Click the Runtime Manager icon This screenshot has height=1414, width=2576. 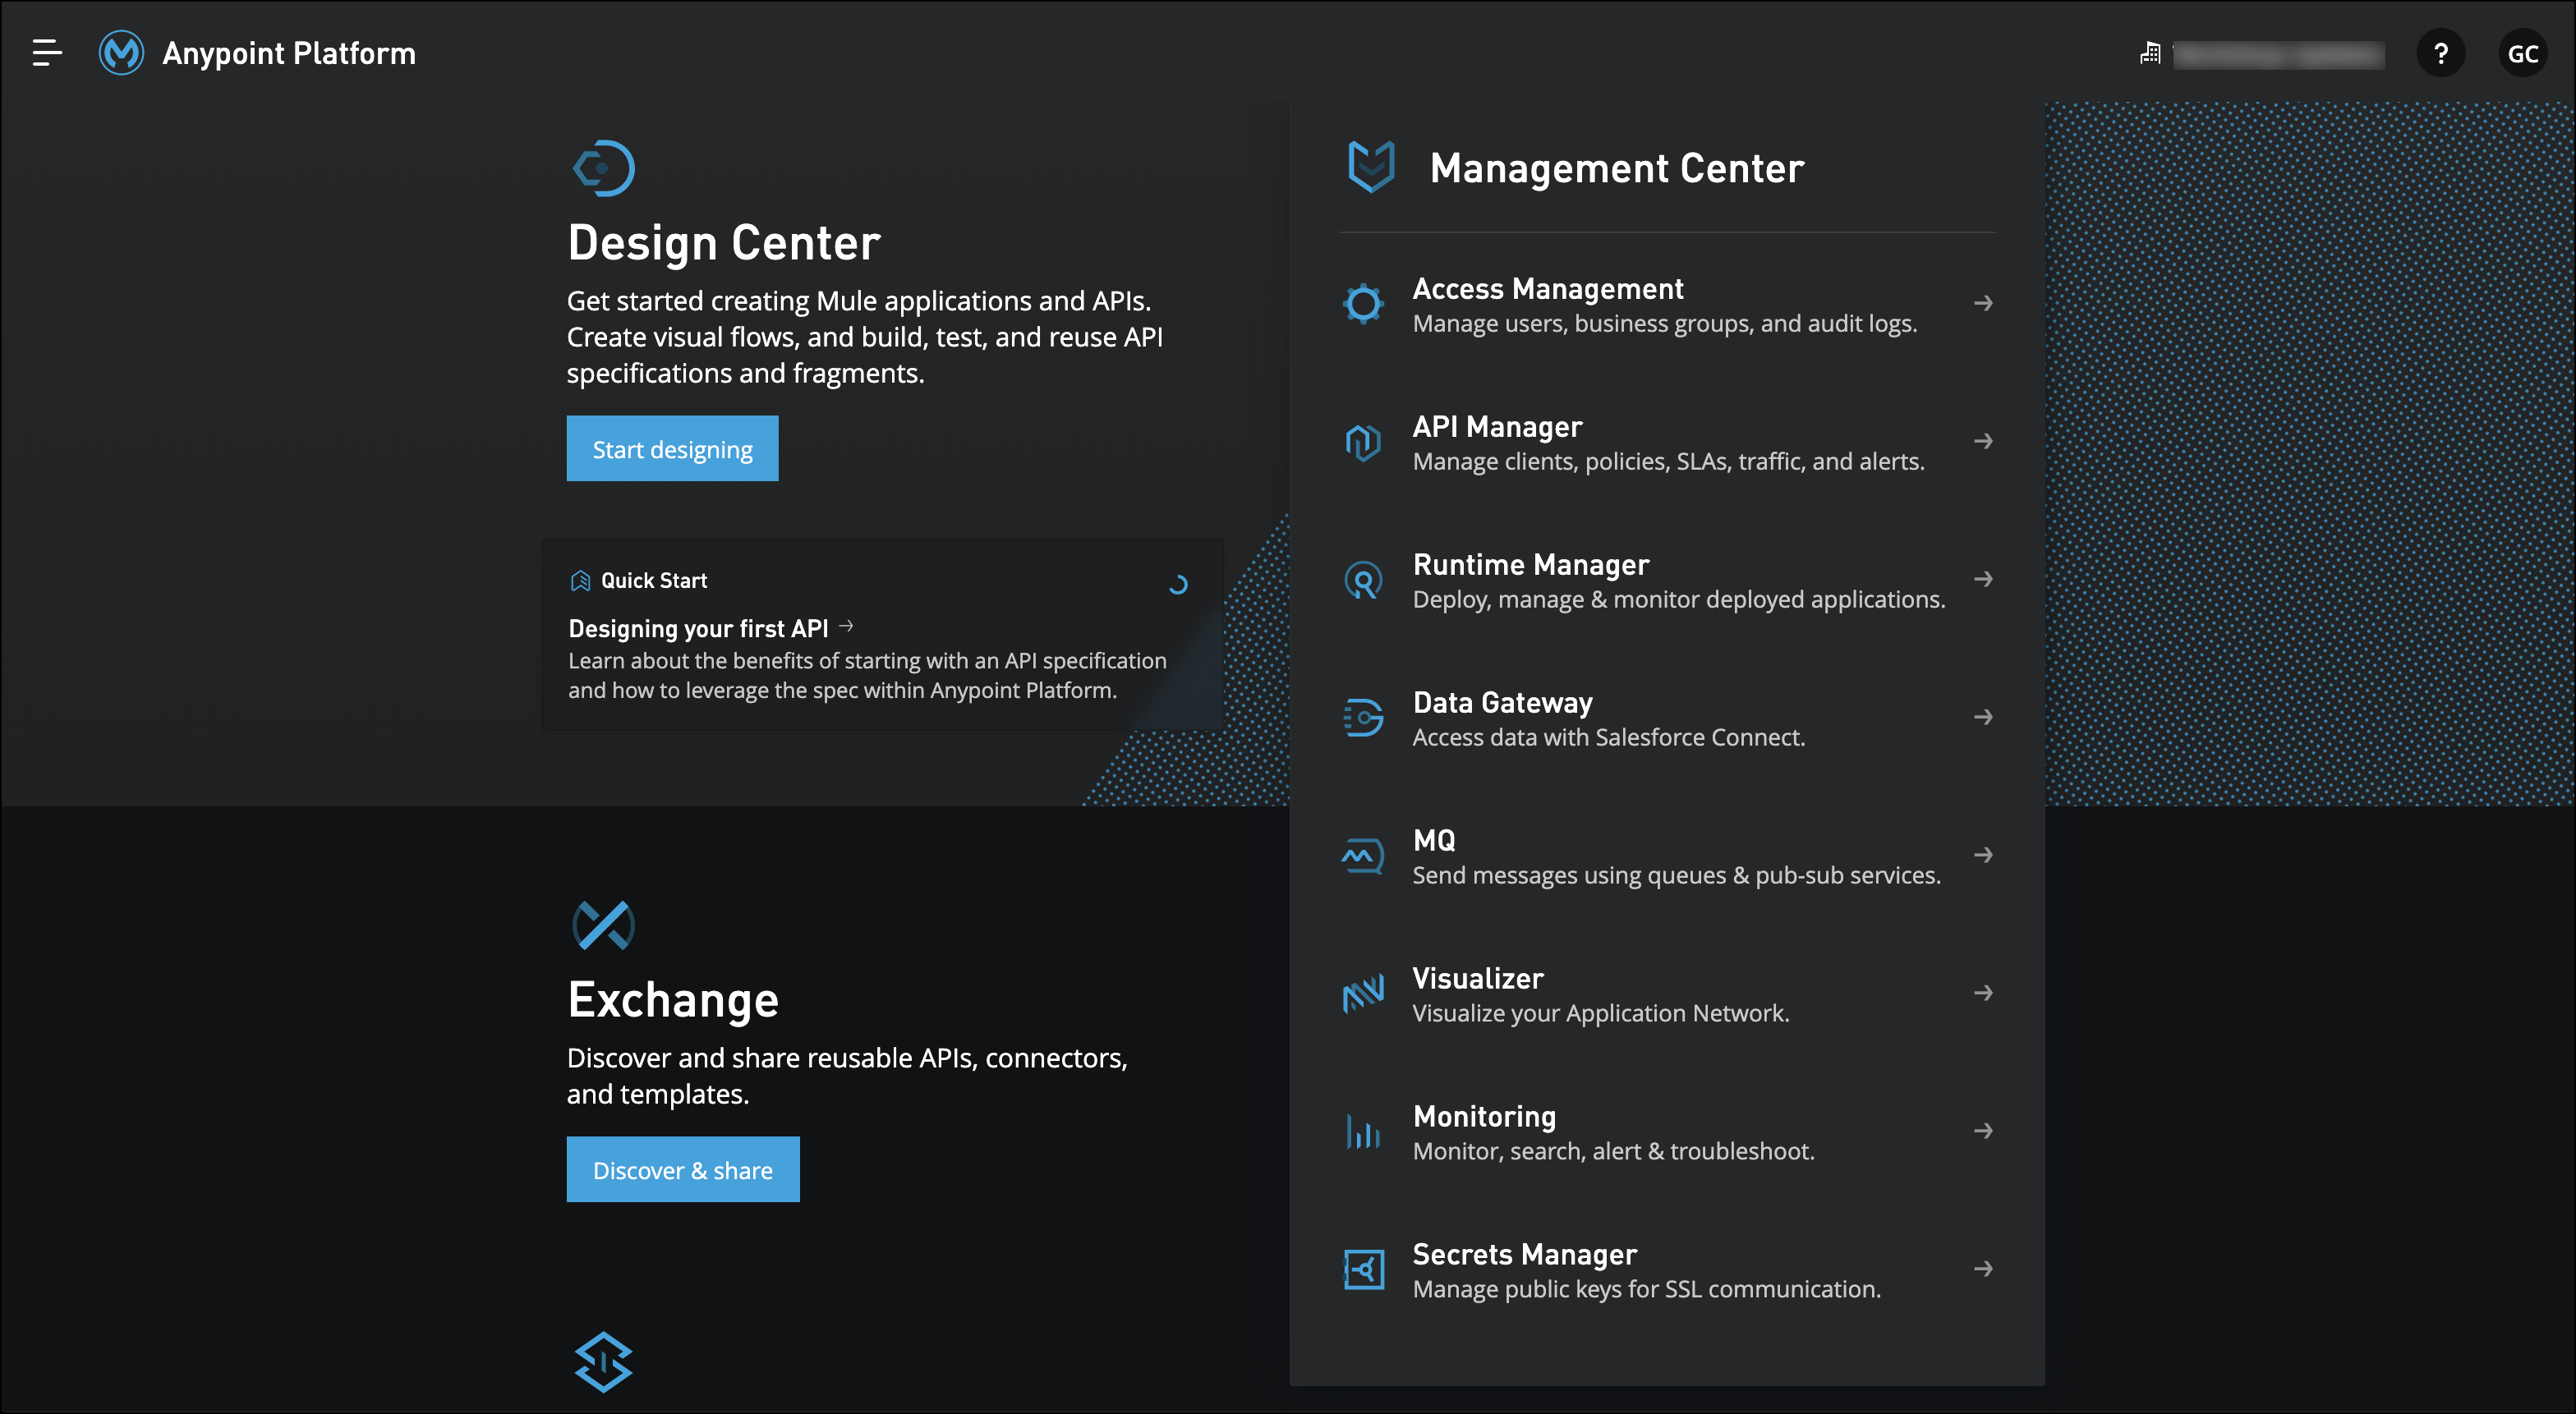click(x=1363, y=580)
